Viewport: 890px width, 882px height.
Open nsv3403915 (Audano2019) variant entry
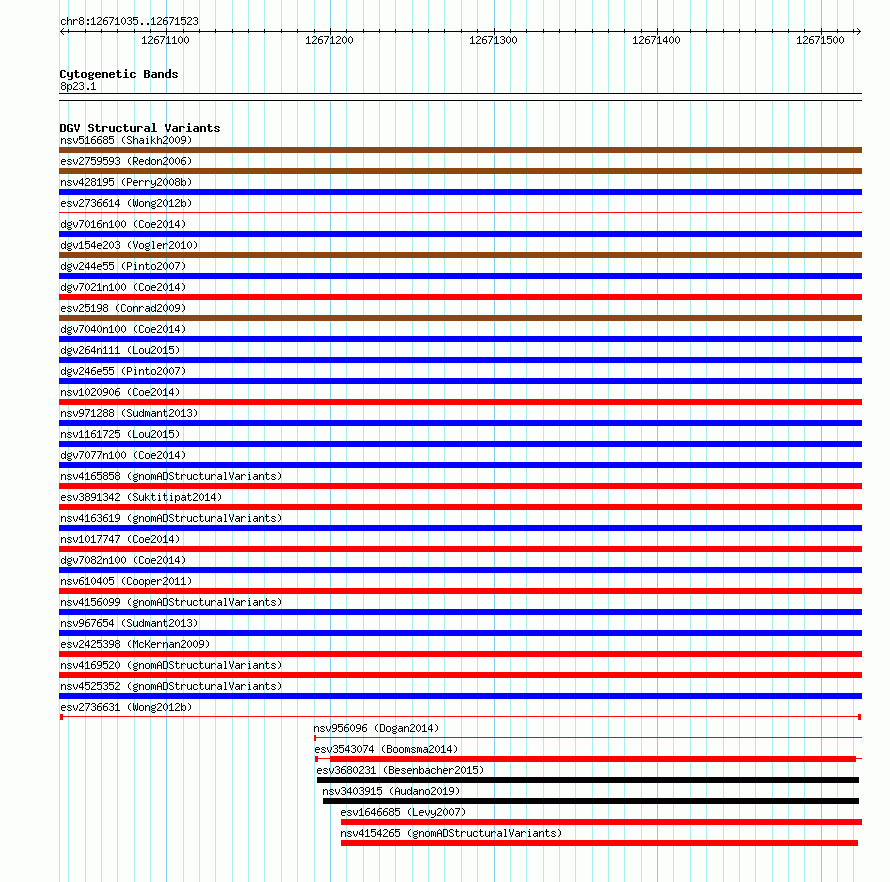pos(391,791)
